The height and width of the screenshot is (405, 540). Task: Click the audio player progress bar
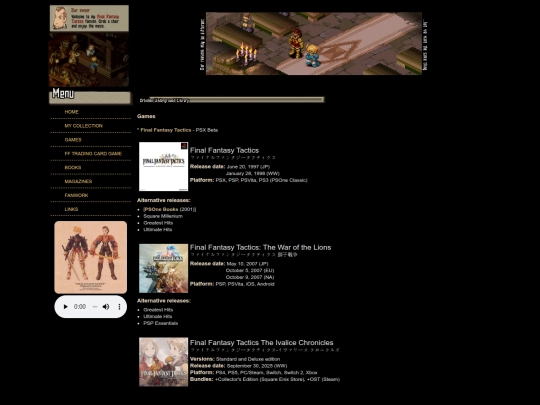[95, 307]
